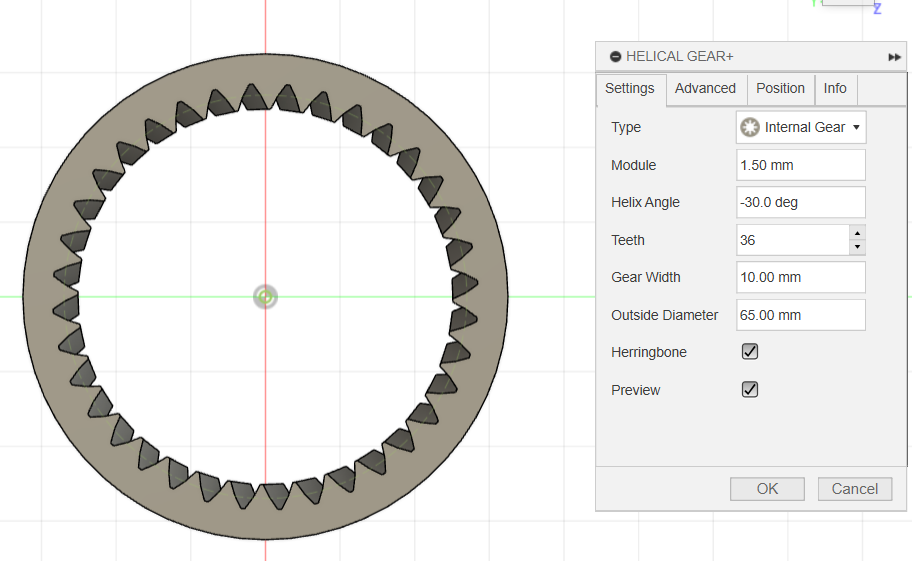Screen dimensions: 912x561
Task: Click the Outside Diameter field
Action: [800, 315]
